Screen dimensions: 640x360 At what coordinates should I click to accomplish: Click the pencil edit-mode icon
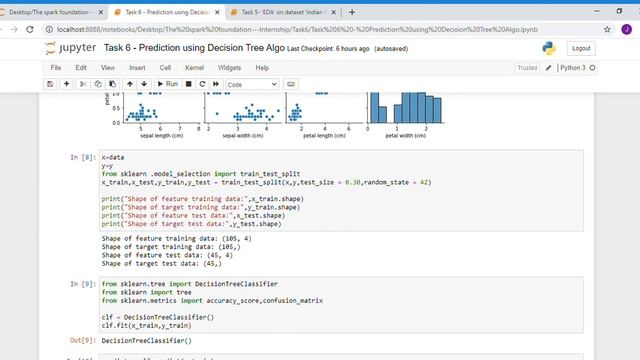coord(549,68)
